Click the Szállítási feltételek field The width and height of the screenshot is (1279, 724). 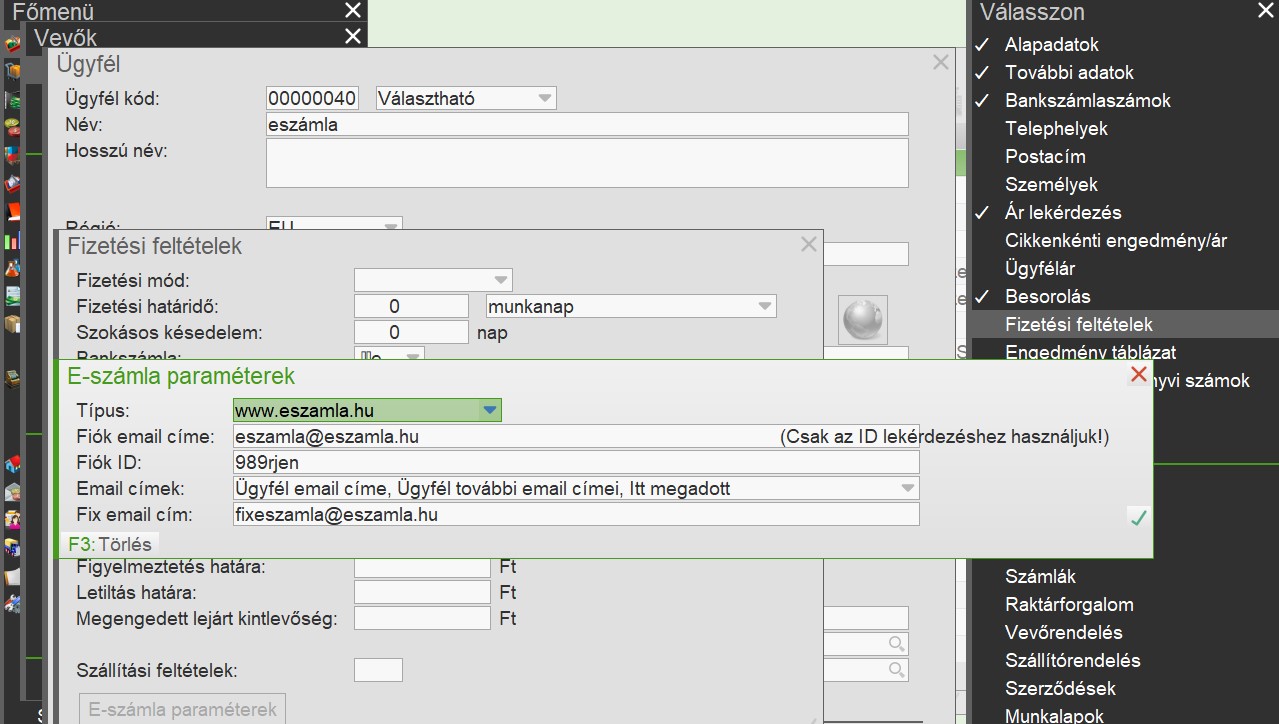click(x=378, y=670)
